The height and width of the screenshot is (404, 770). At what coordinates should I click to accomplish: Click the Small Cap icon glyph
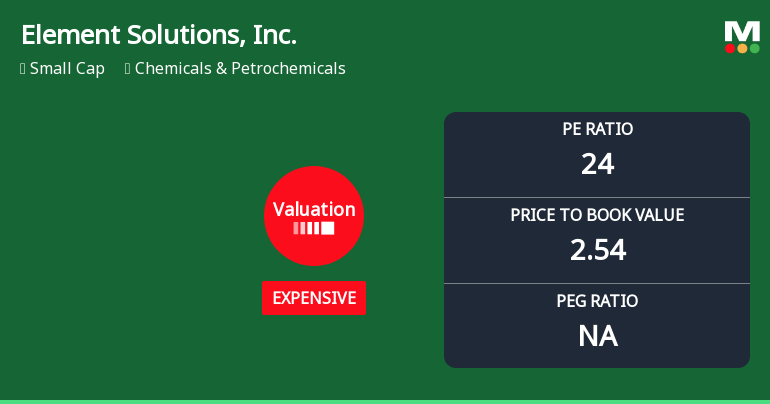click(x=22, y=69)
